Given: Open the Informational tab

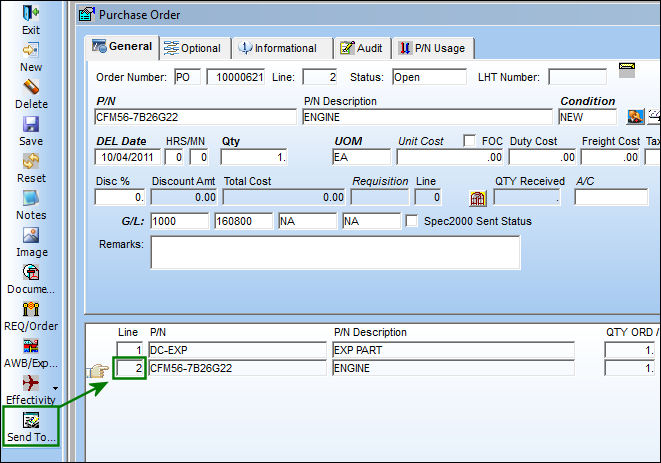Looking at the screenshot, I should (x=281, y=48).
